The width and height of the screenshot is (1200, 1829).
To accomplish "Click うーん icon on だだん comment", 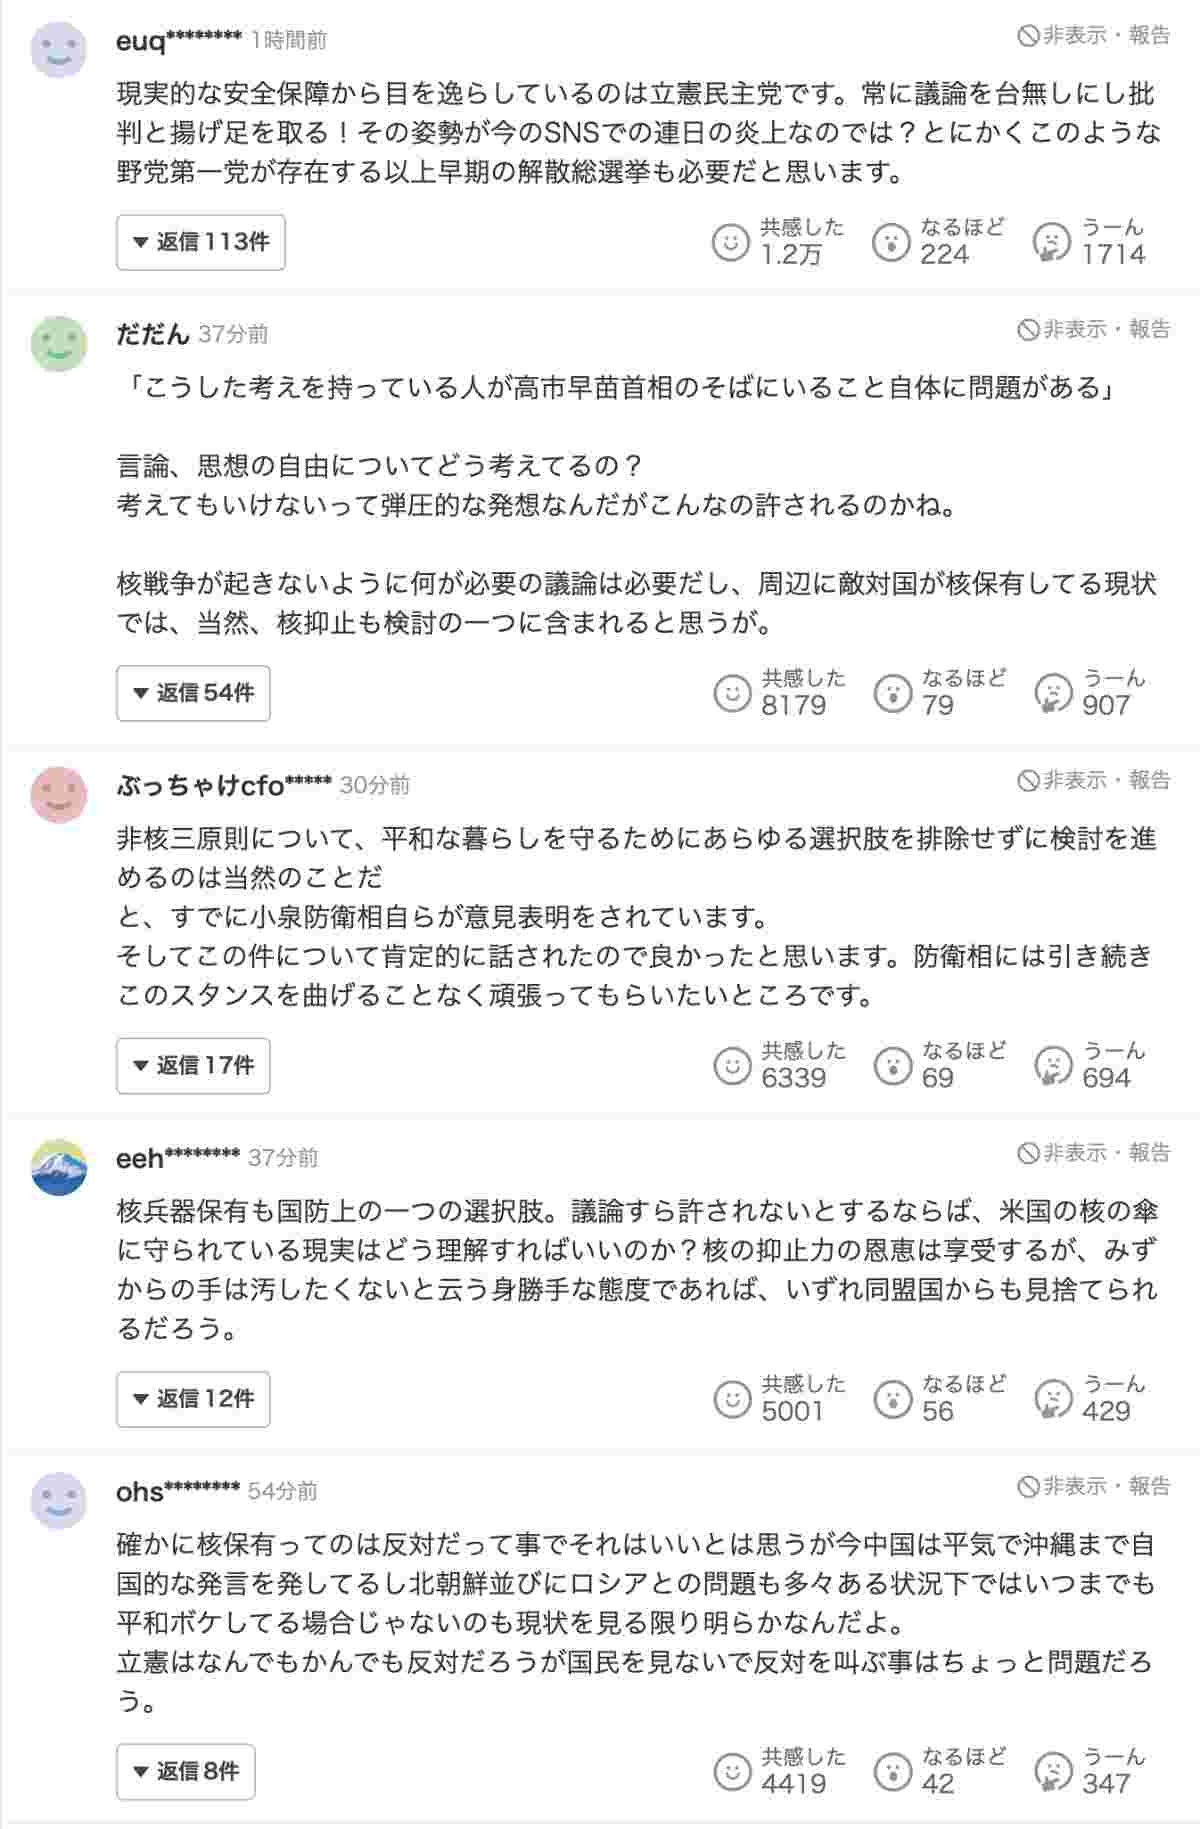I will click(x=1052, y=693).
